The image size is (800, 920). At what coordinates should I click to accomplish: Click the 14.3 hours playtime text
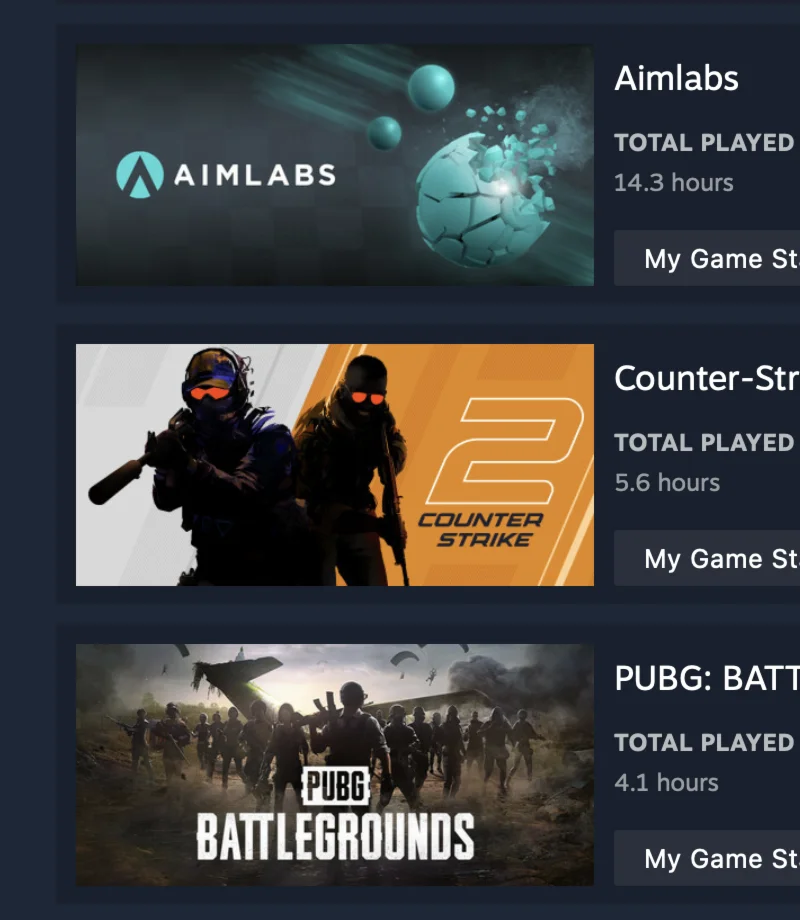(674, 182)
